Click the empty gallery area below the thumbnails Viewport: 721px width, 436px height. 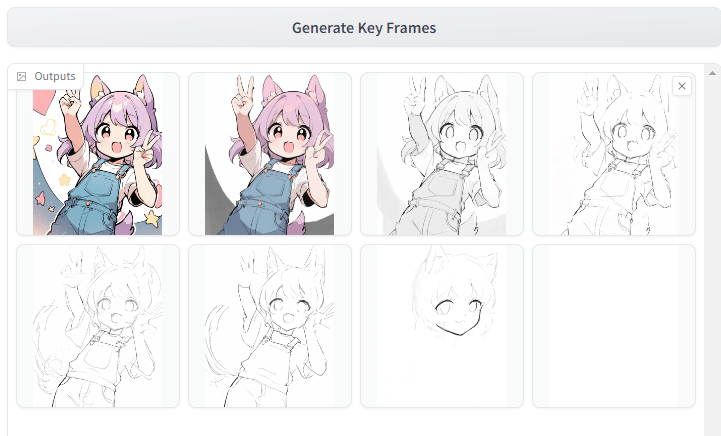[x=360, y=422]
